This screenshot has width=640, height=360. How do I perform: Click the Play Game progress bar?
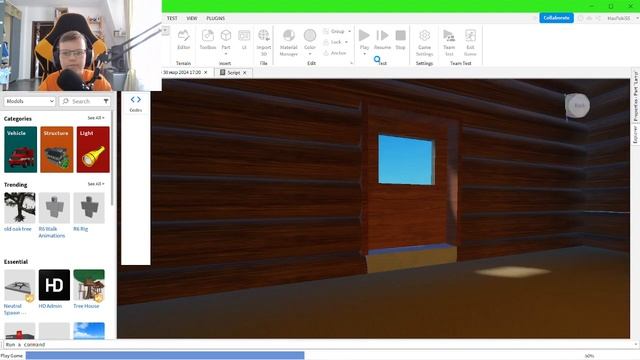(x=165, y=356)
